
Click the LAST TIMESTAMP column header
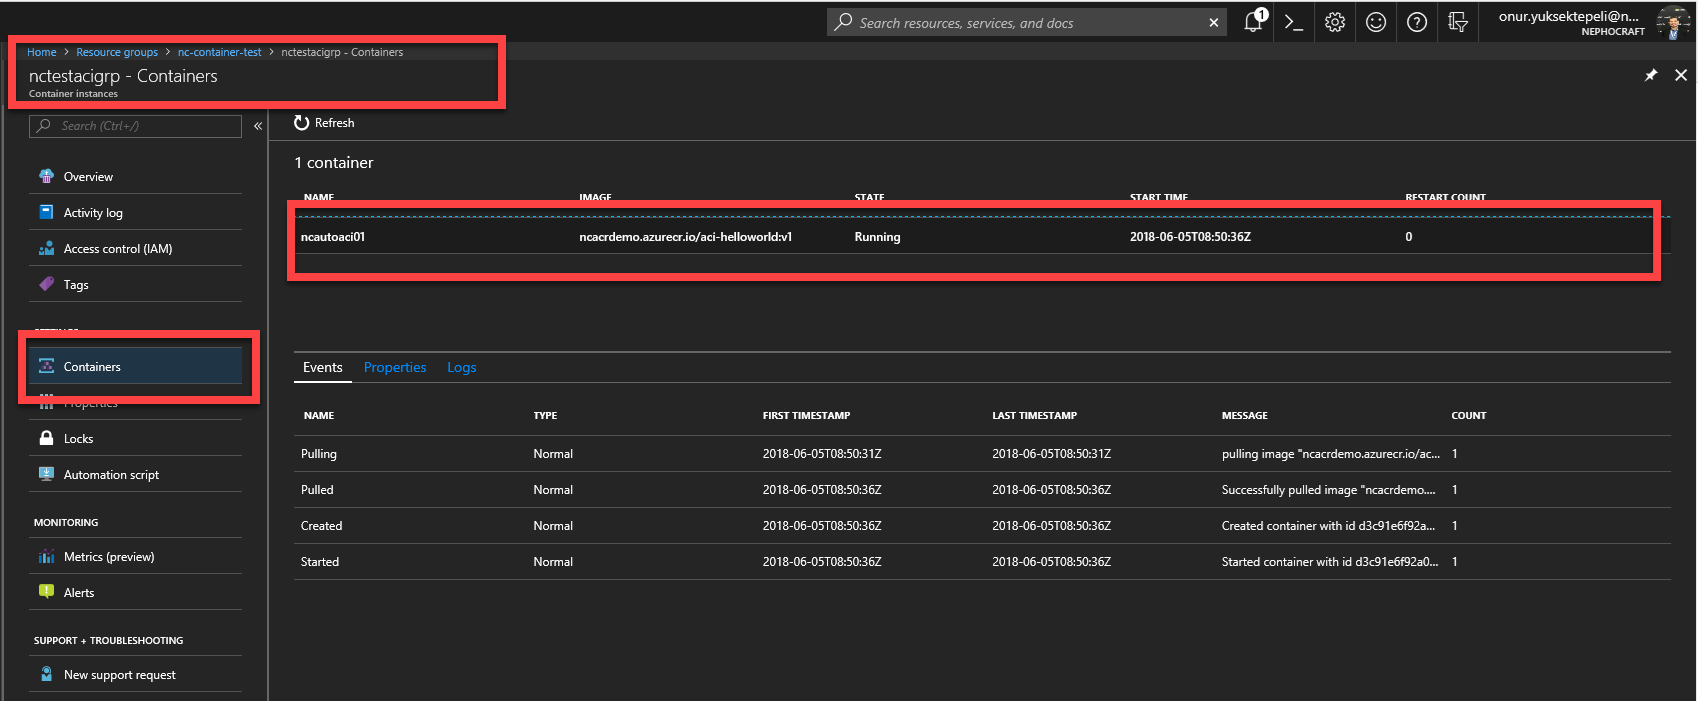[1035, 415]
